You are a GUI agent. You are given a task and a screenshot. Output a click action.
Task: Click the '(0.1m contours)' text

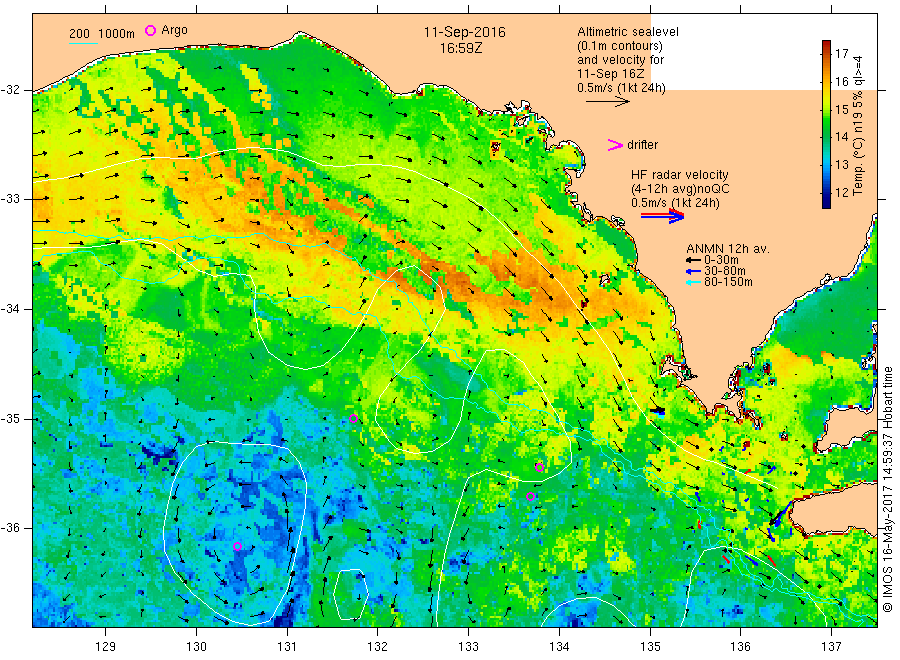[620, 46]
